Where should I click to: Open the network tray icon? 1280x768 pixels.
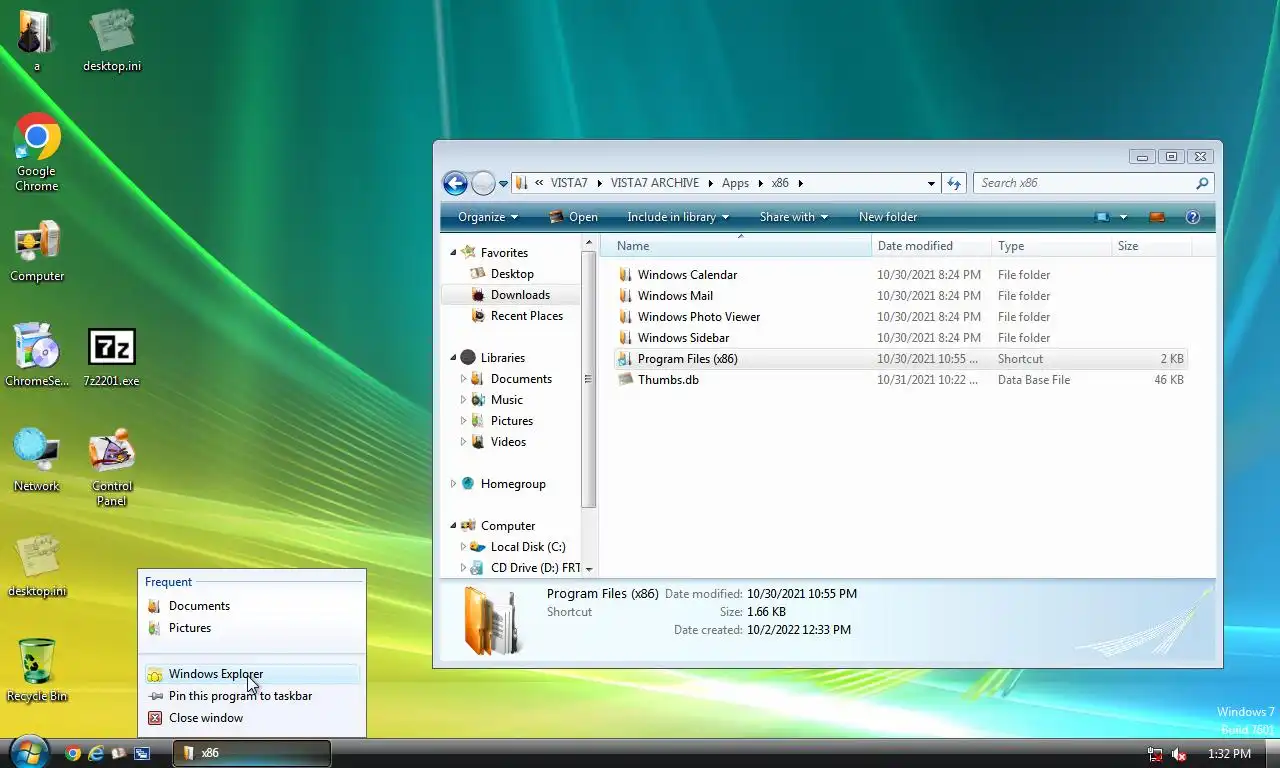[1155, 754]
